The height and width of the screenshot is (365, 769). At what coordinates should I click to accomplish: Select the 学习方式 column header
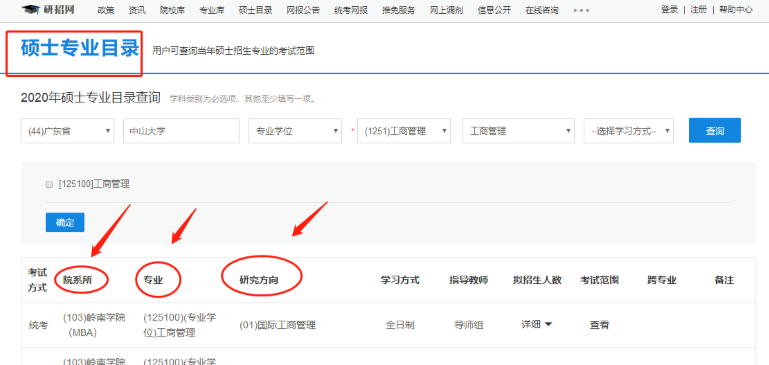coord(400,280)
